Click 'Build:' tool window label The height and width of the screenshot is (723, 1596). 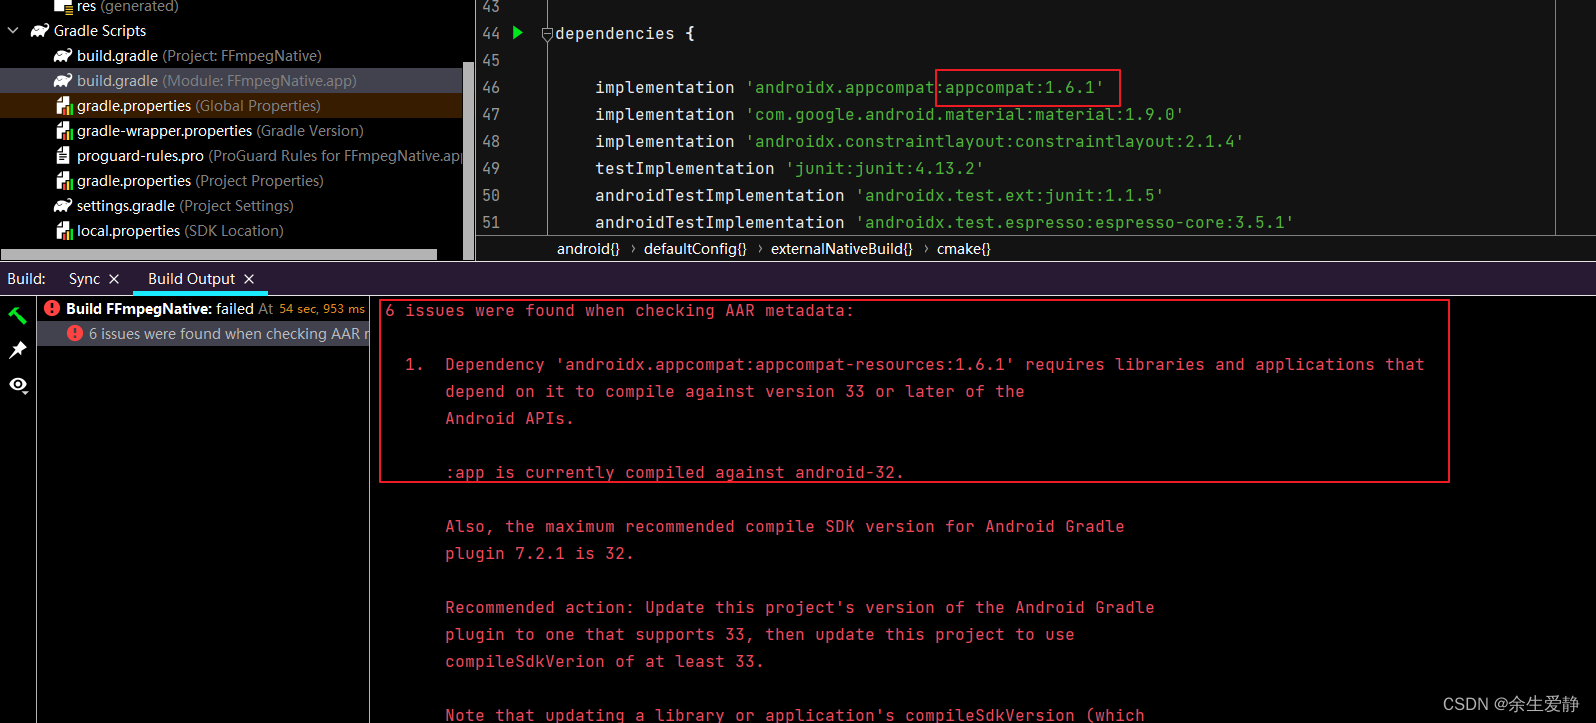(26, 279)
